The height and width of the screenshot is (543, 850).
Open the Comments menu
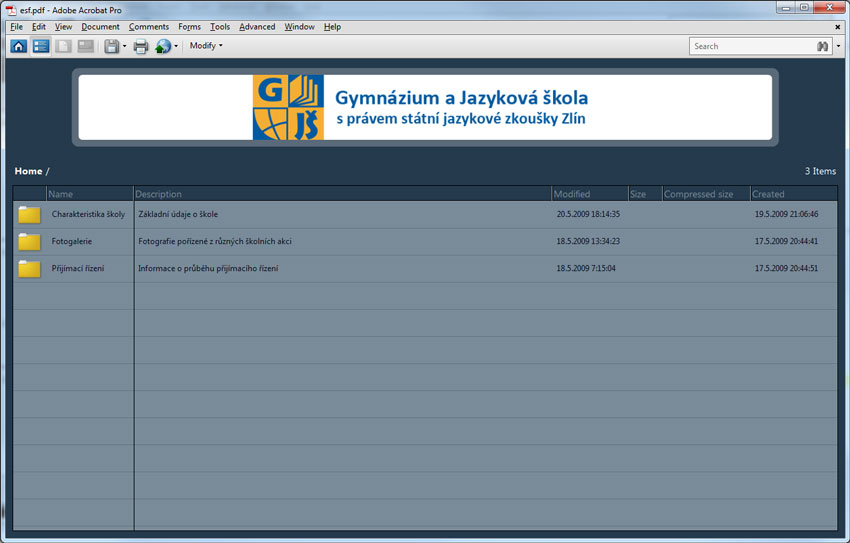pos(149,27)
